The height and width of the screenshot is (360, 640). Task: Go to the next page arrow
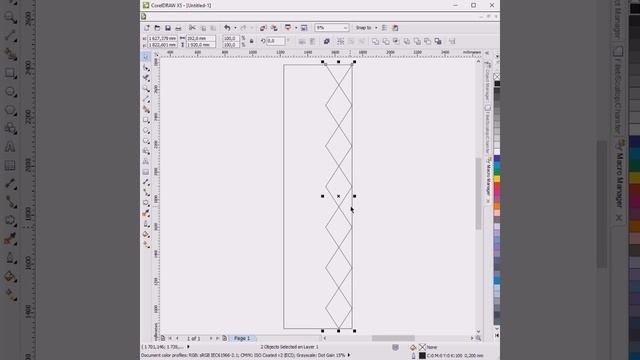point(211,338)
